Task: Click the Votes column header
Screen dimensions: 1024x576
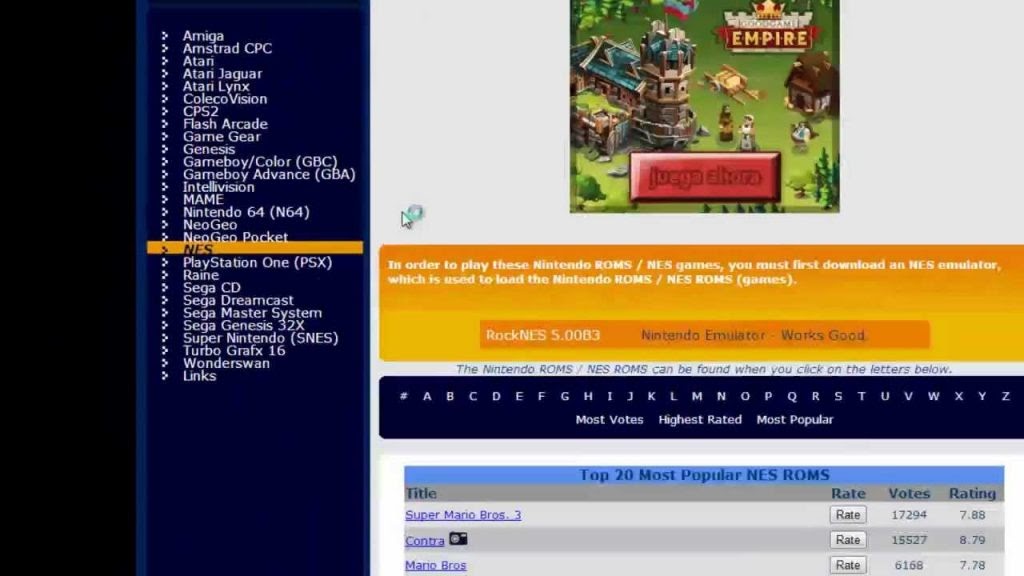Action: [909, 494]
